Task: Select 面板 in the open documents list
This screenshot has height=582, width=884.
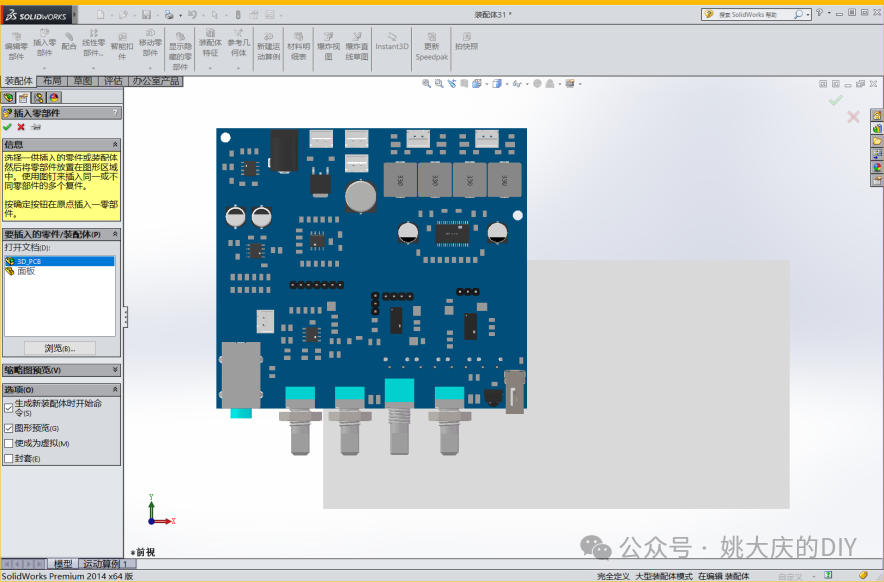Action: point(26,271)
